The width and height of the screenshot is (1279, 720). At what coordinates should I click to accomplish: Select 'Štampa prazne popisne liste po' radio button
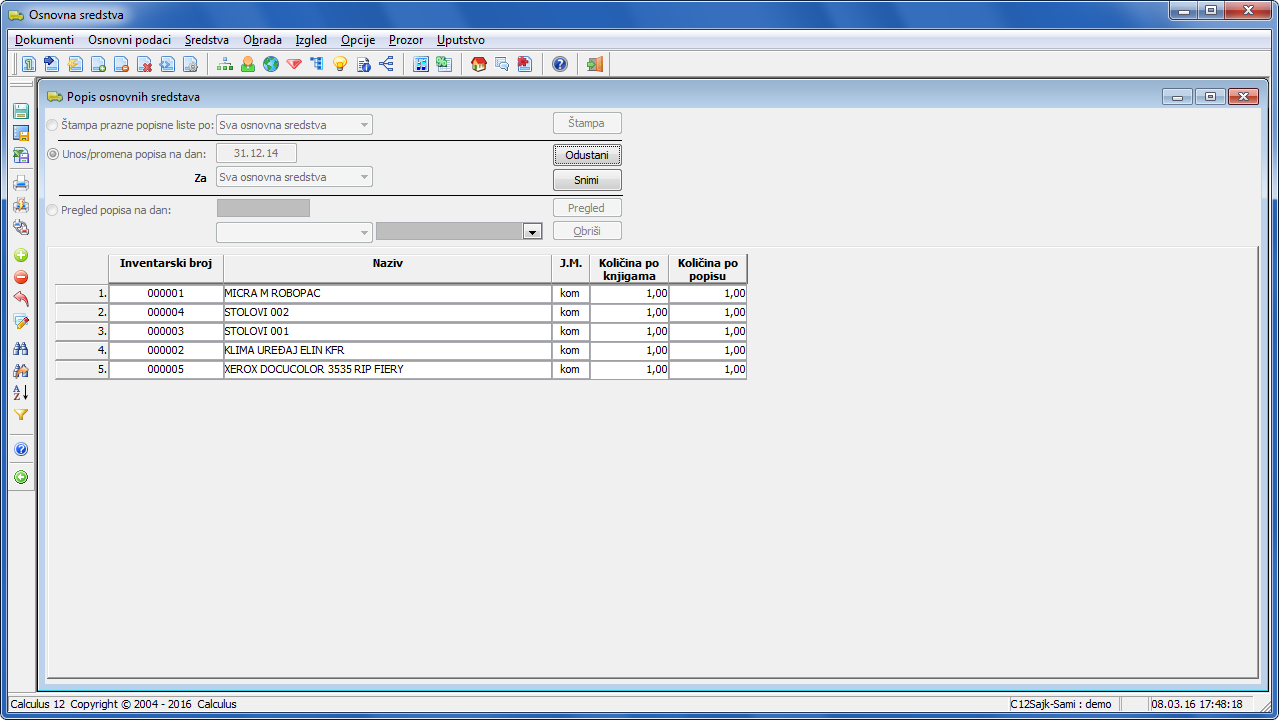click(53, 125)
